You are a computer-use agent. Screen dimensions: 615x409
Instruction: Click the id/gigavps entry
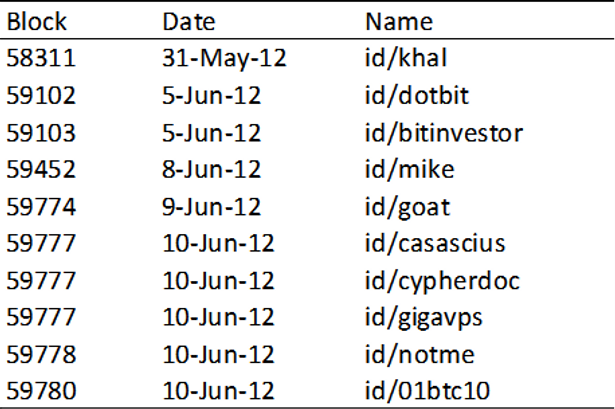(x=422, y=319)
